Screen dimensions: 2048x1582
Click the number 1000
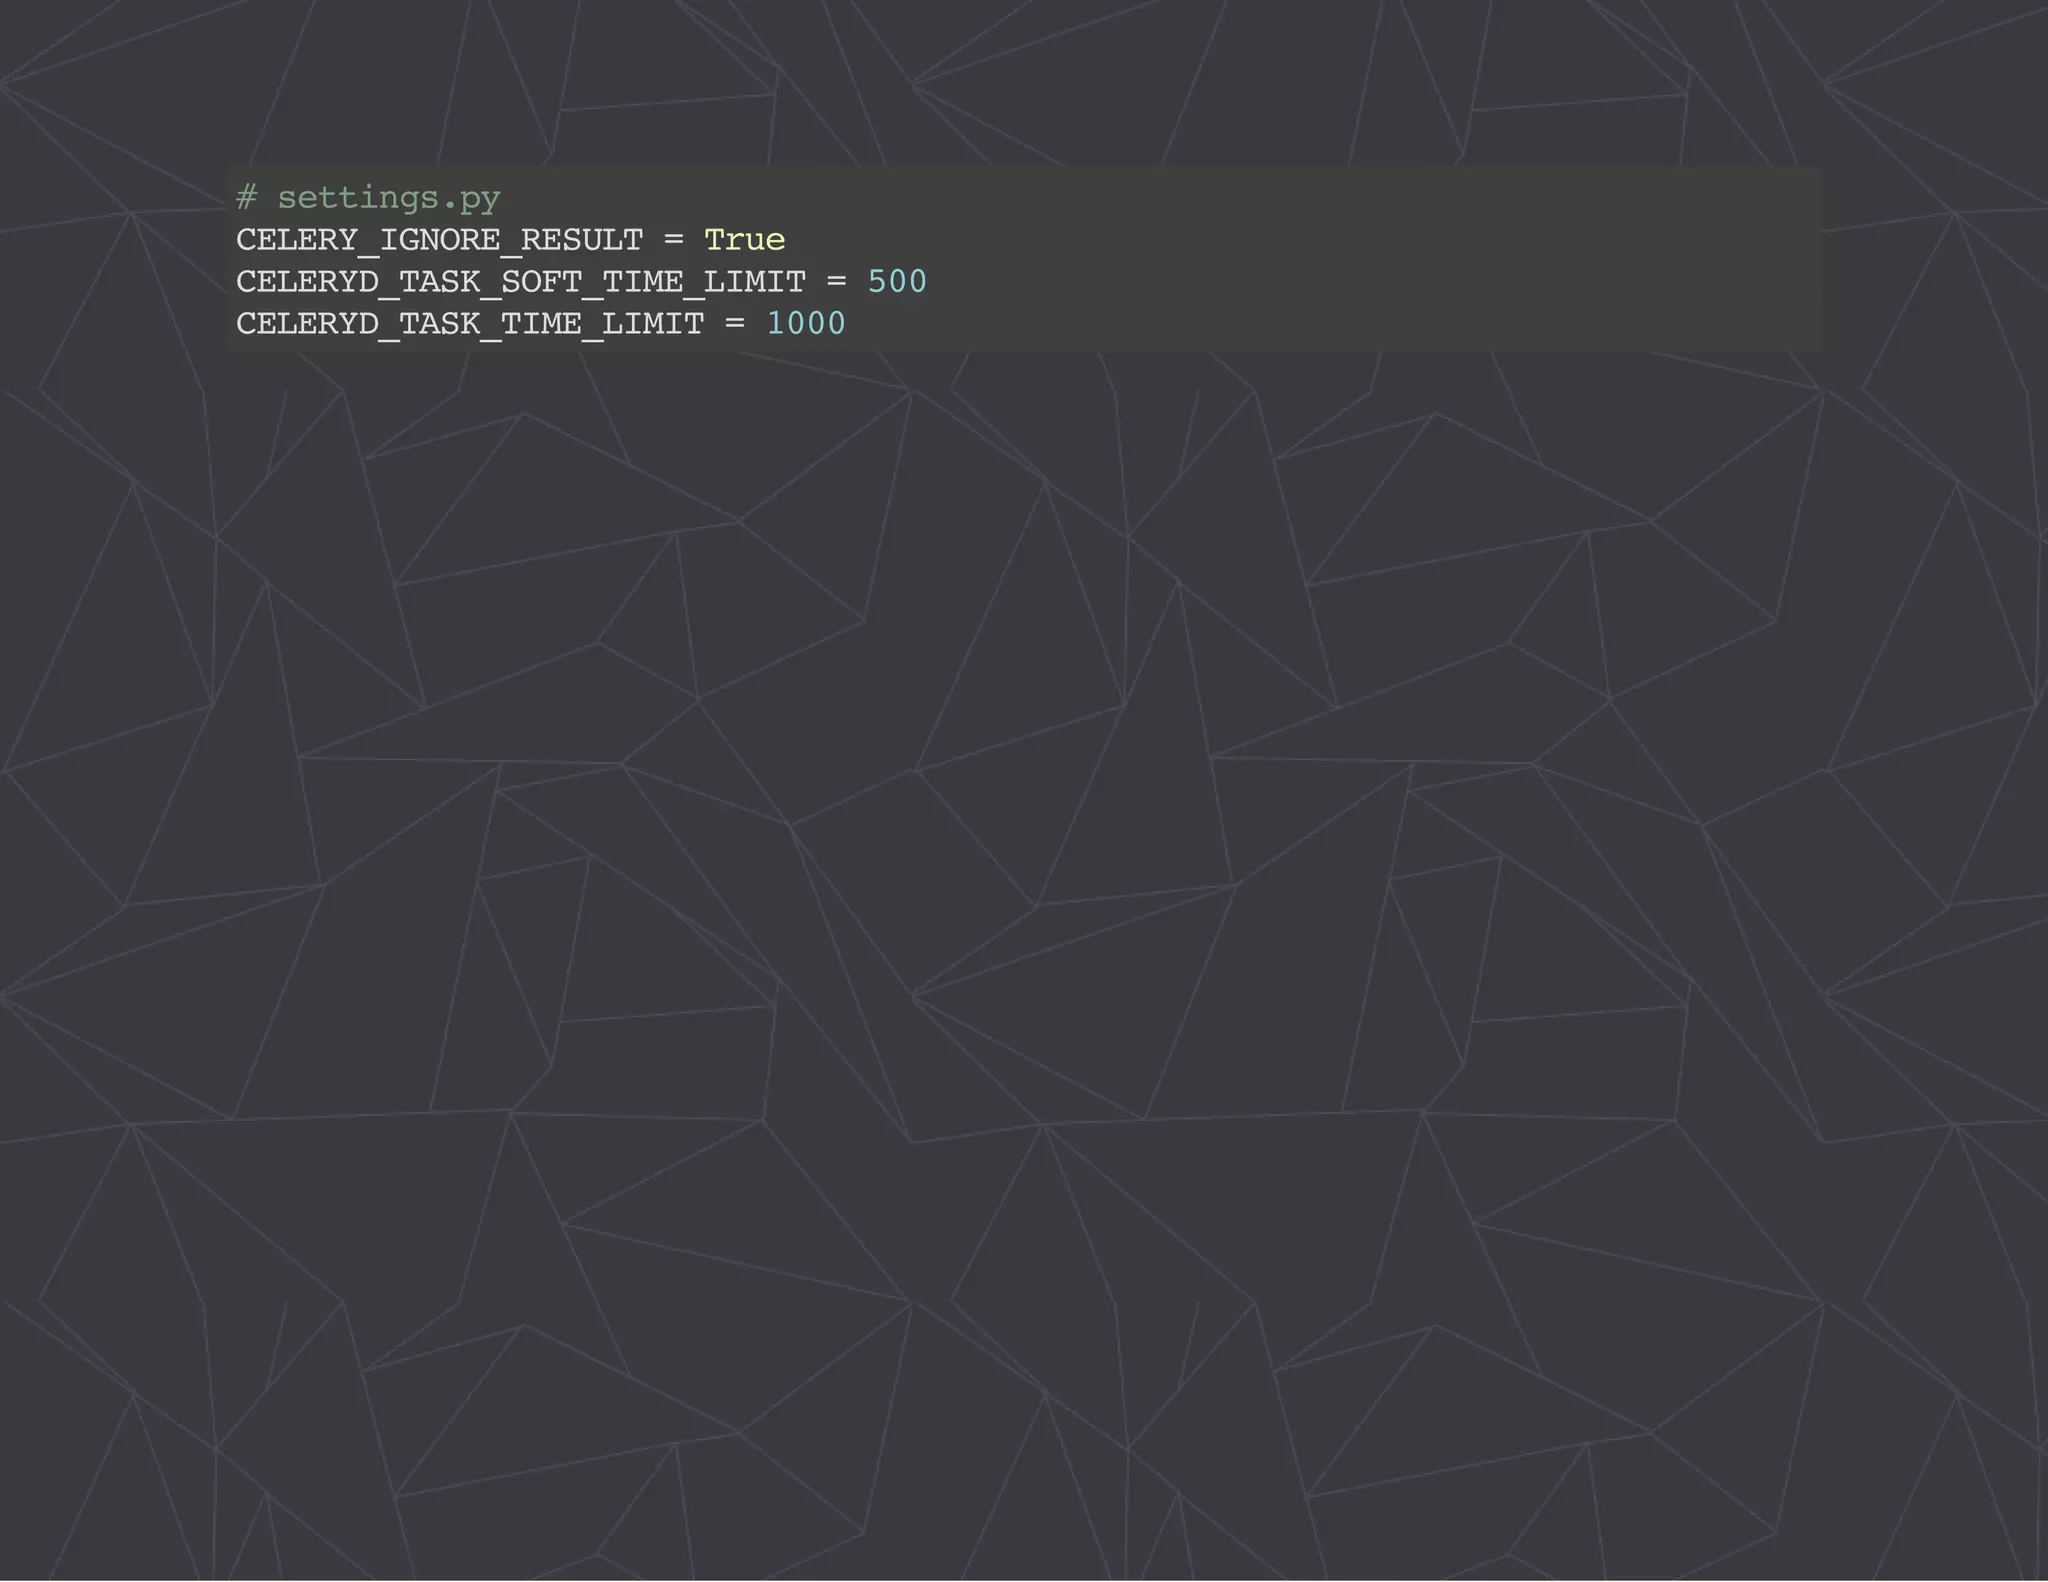tap(806, 324)
